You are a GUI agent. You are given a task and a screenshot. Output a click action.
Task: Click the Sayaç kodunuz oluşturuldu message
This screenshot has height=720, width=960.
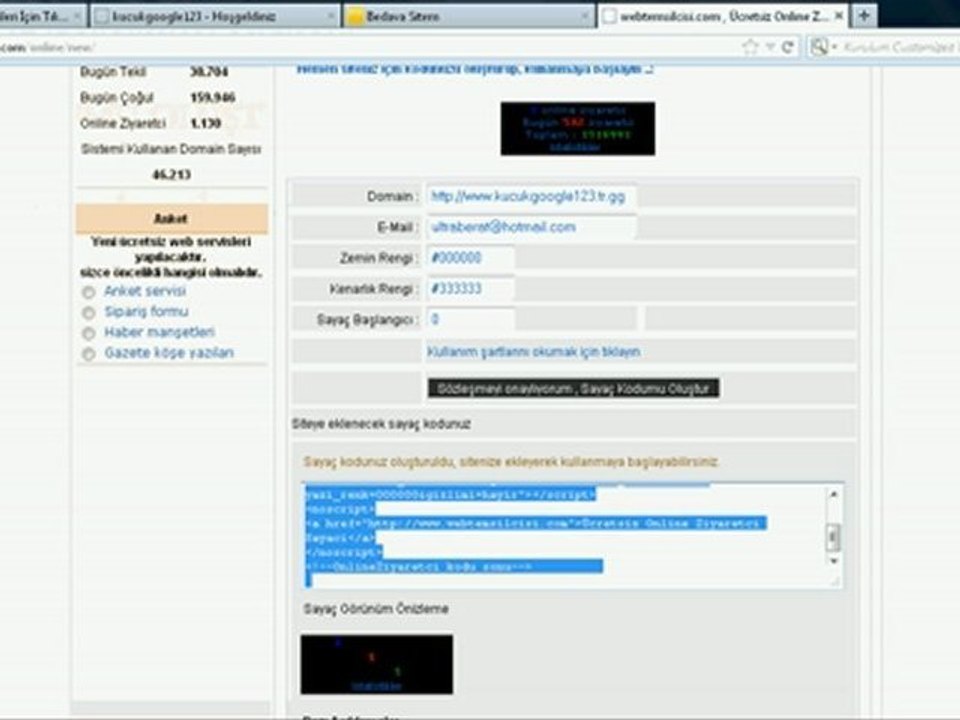[510, 462]
